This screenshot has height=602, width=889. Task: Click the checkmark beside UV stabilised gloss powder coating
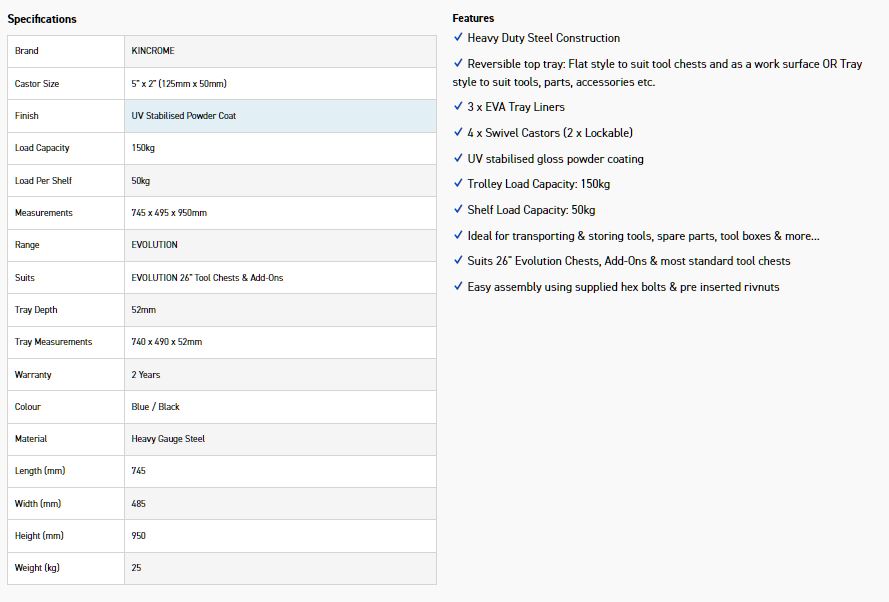[457, 159]
